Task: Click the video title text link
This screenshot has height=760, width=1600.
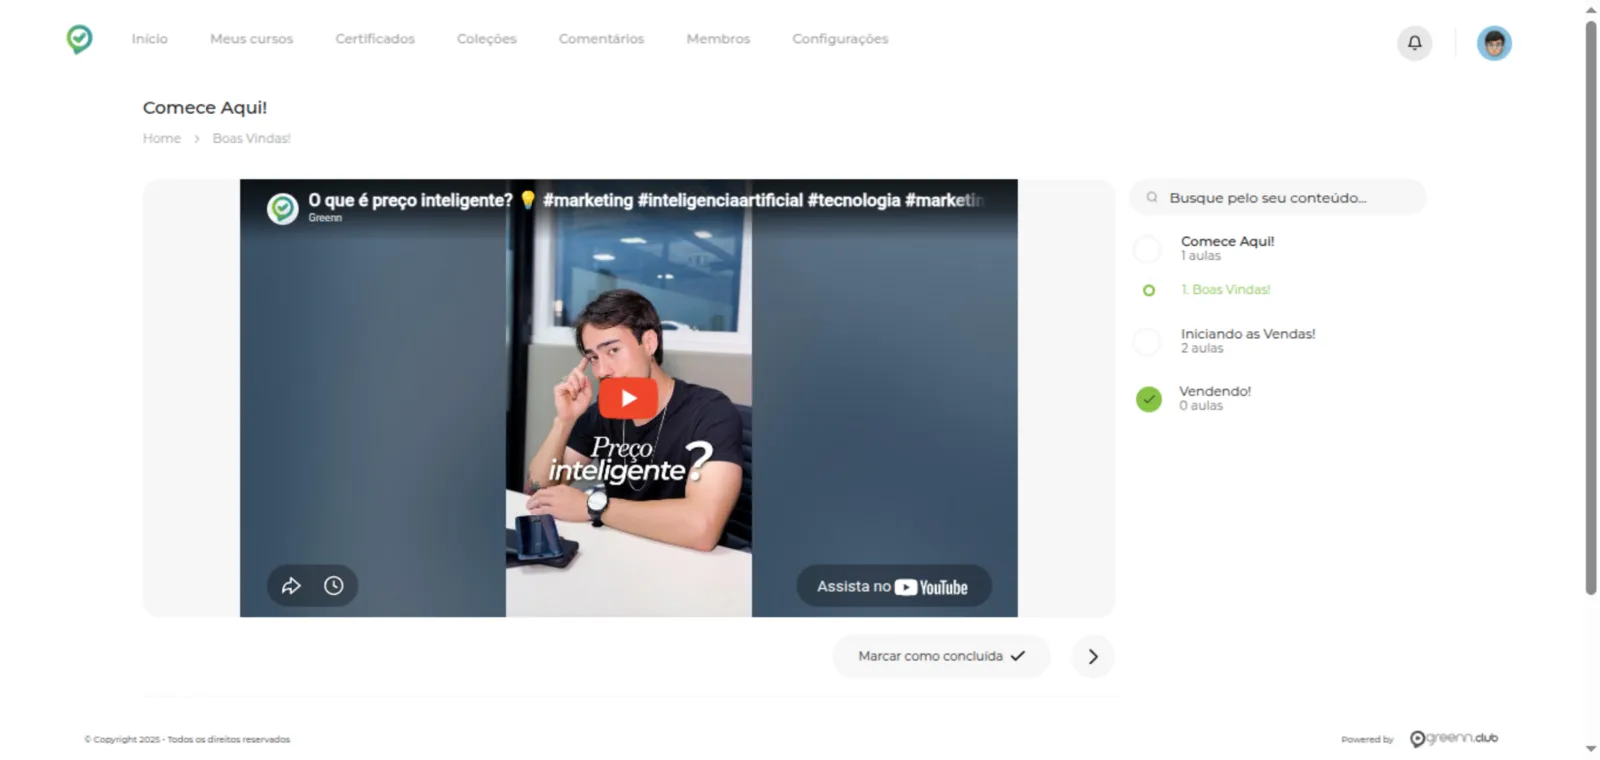Action: coord(645,200)
